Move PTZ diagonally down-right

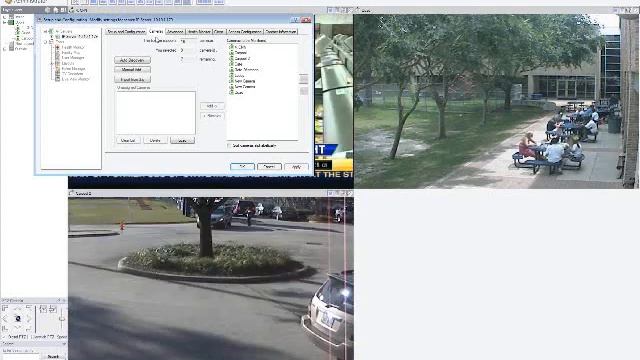(x=29, y=329)
